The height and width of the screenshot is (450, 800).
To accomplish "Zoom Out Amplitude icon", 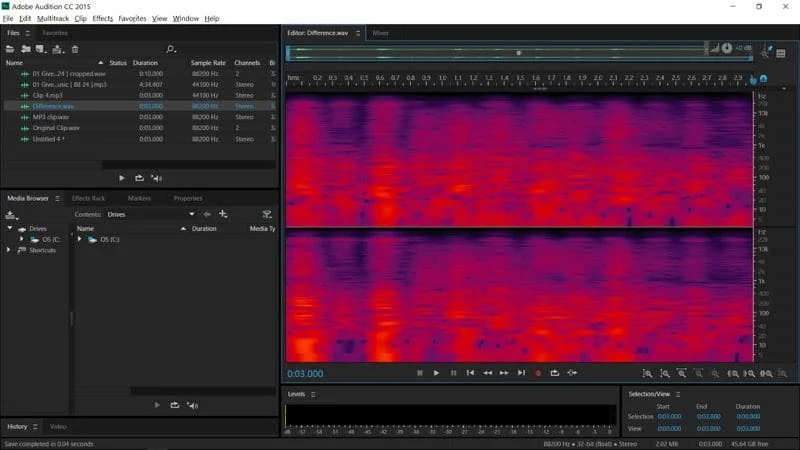I will (x=664, y=373).
